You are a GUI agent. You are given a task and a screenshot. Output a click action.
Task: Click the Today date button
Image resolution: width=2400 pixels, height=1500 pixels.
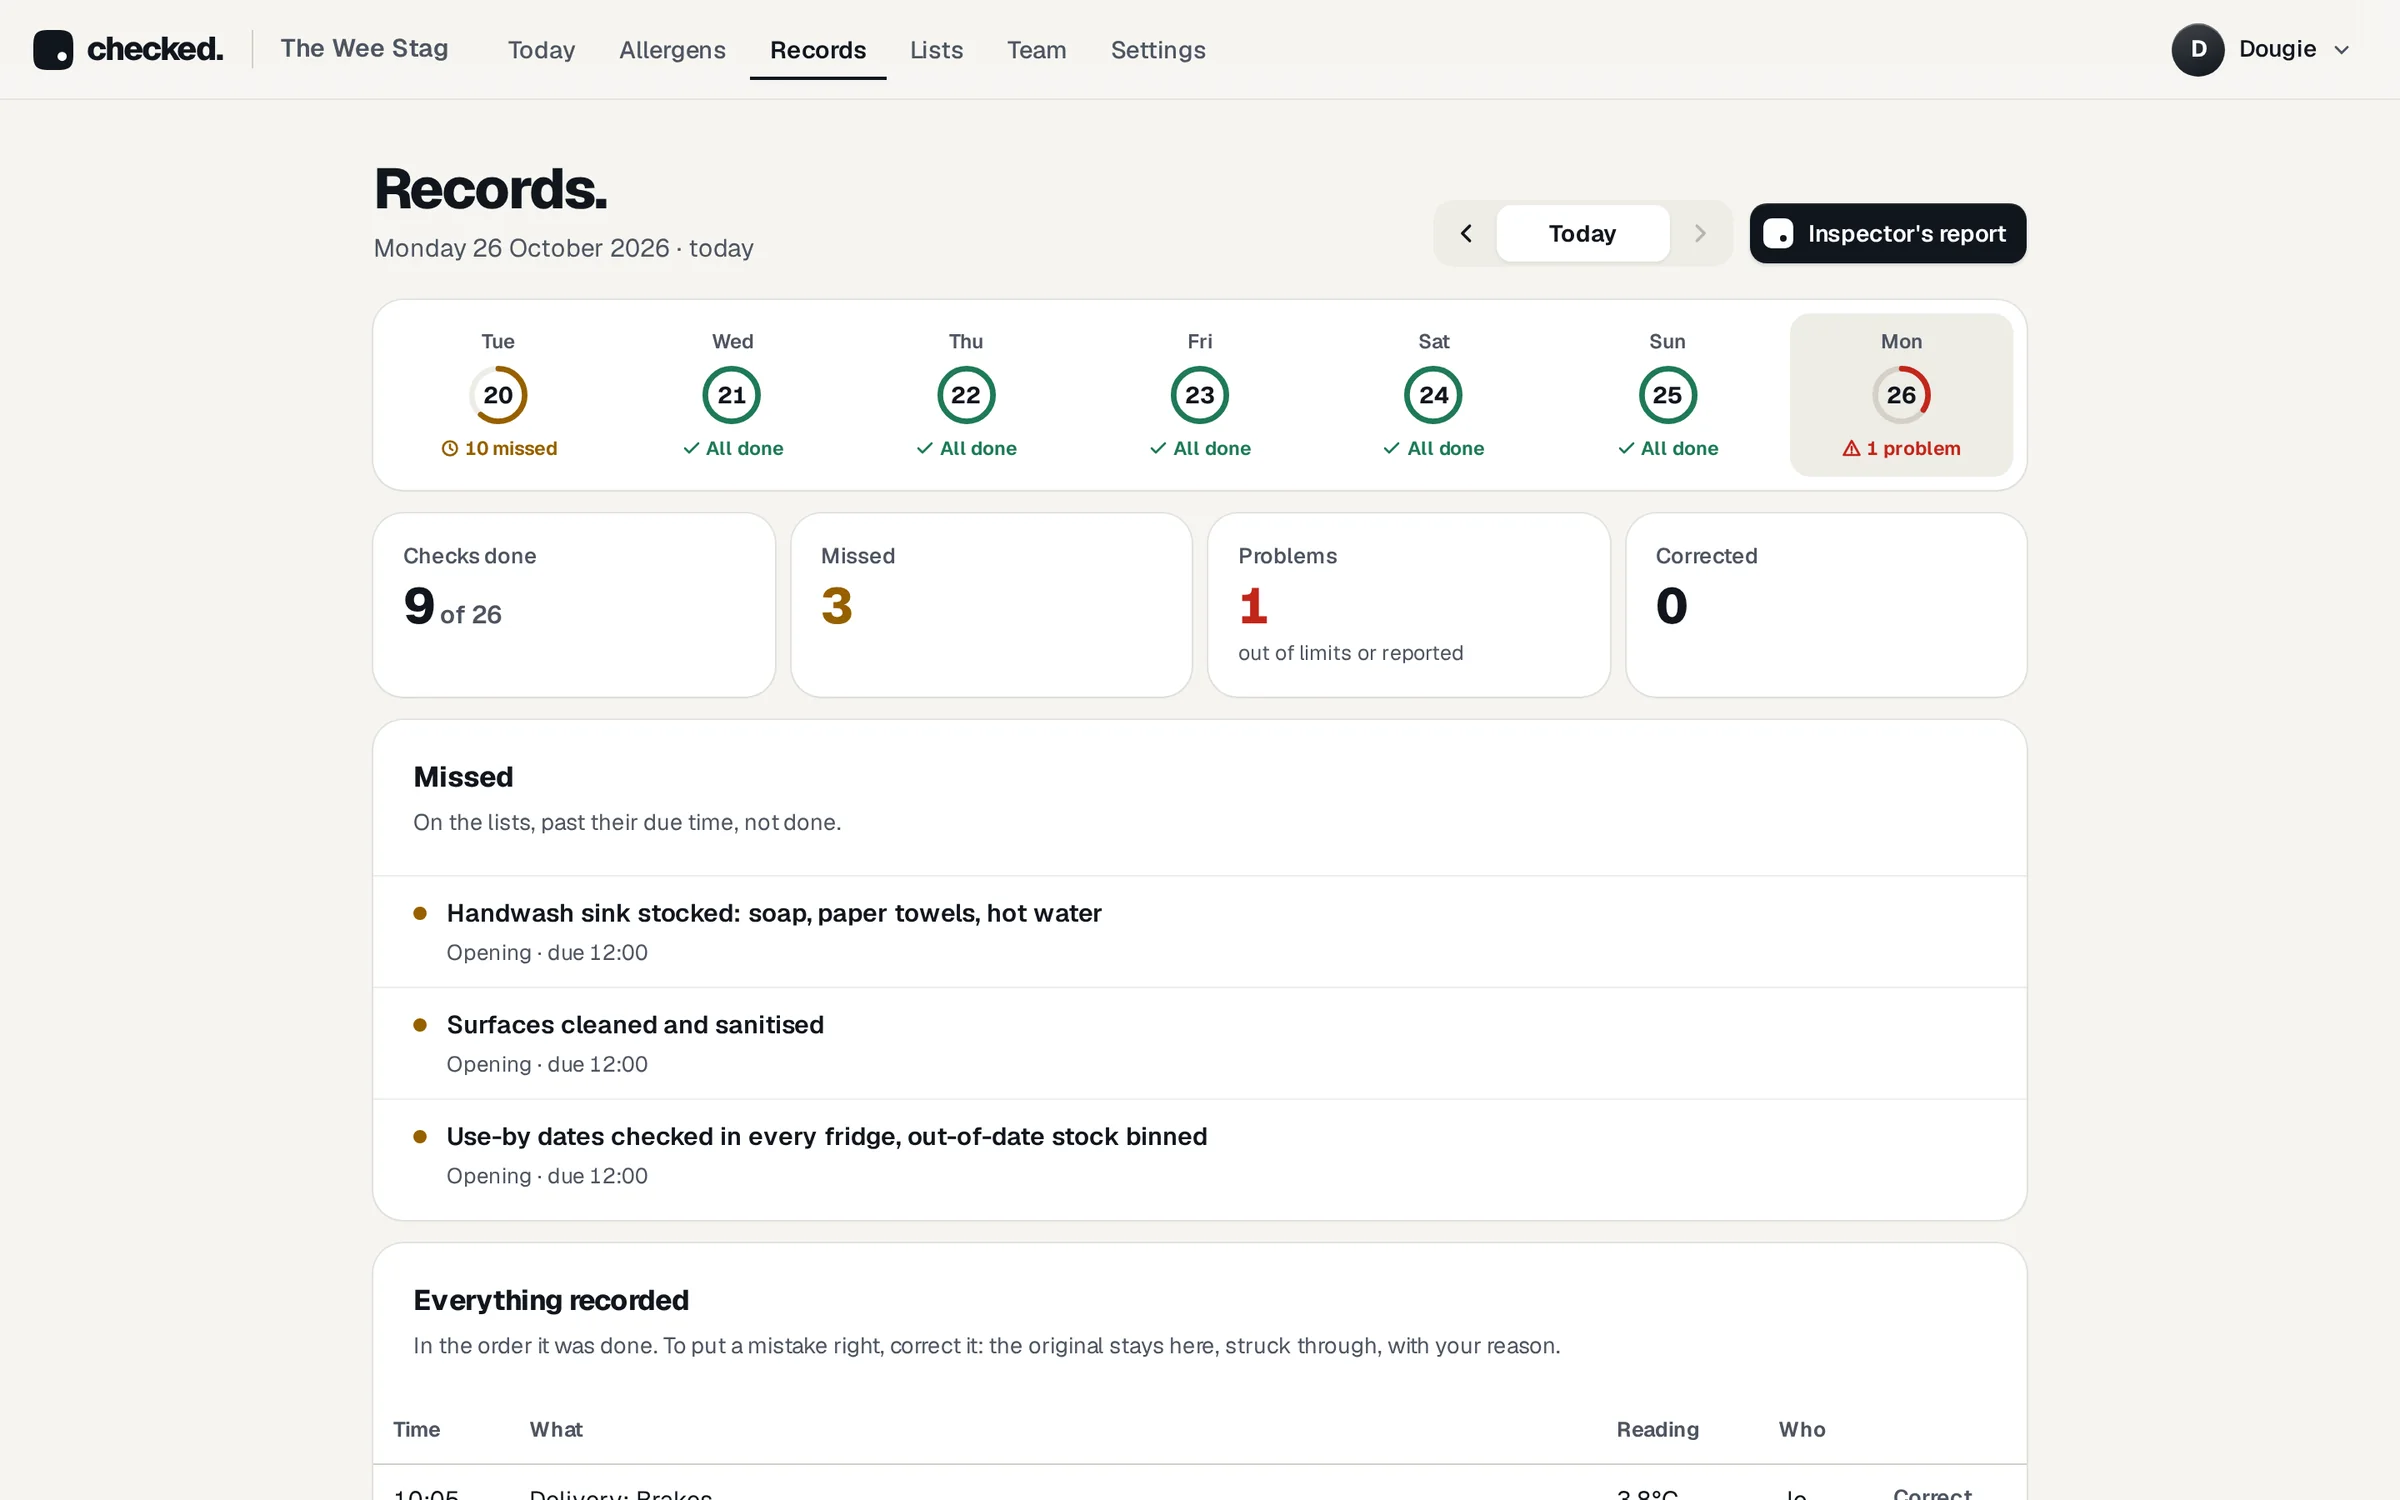click(1582, 233)
